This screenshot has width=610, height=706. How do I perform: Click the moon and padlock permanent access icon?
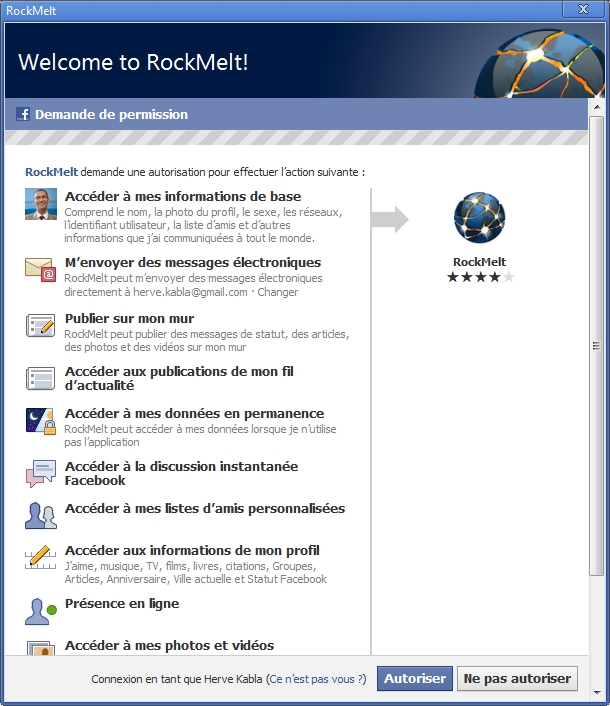(41, 421)
